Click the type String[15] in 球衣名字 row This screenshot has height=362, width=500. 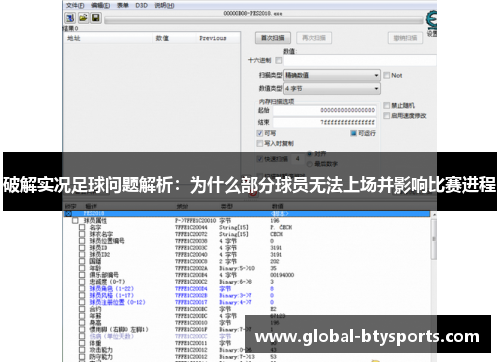click(234, 234)
